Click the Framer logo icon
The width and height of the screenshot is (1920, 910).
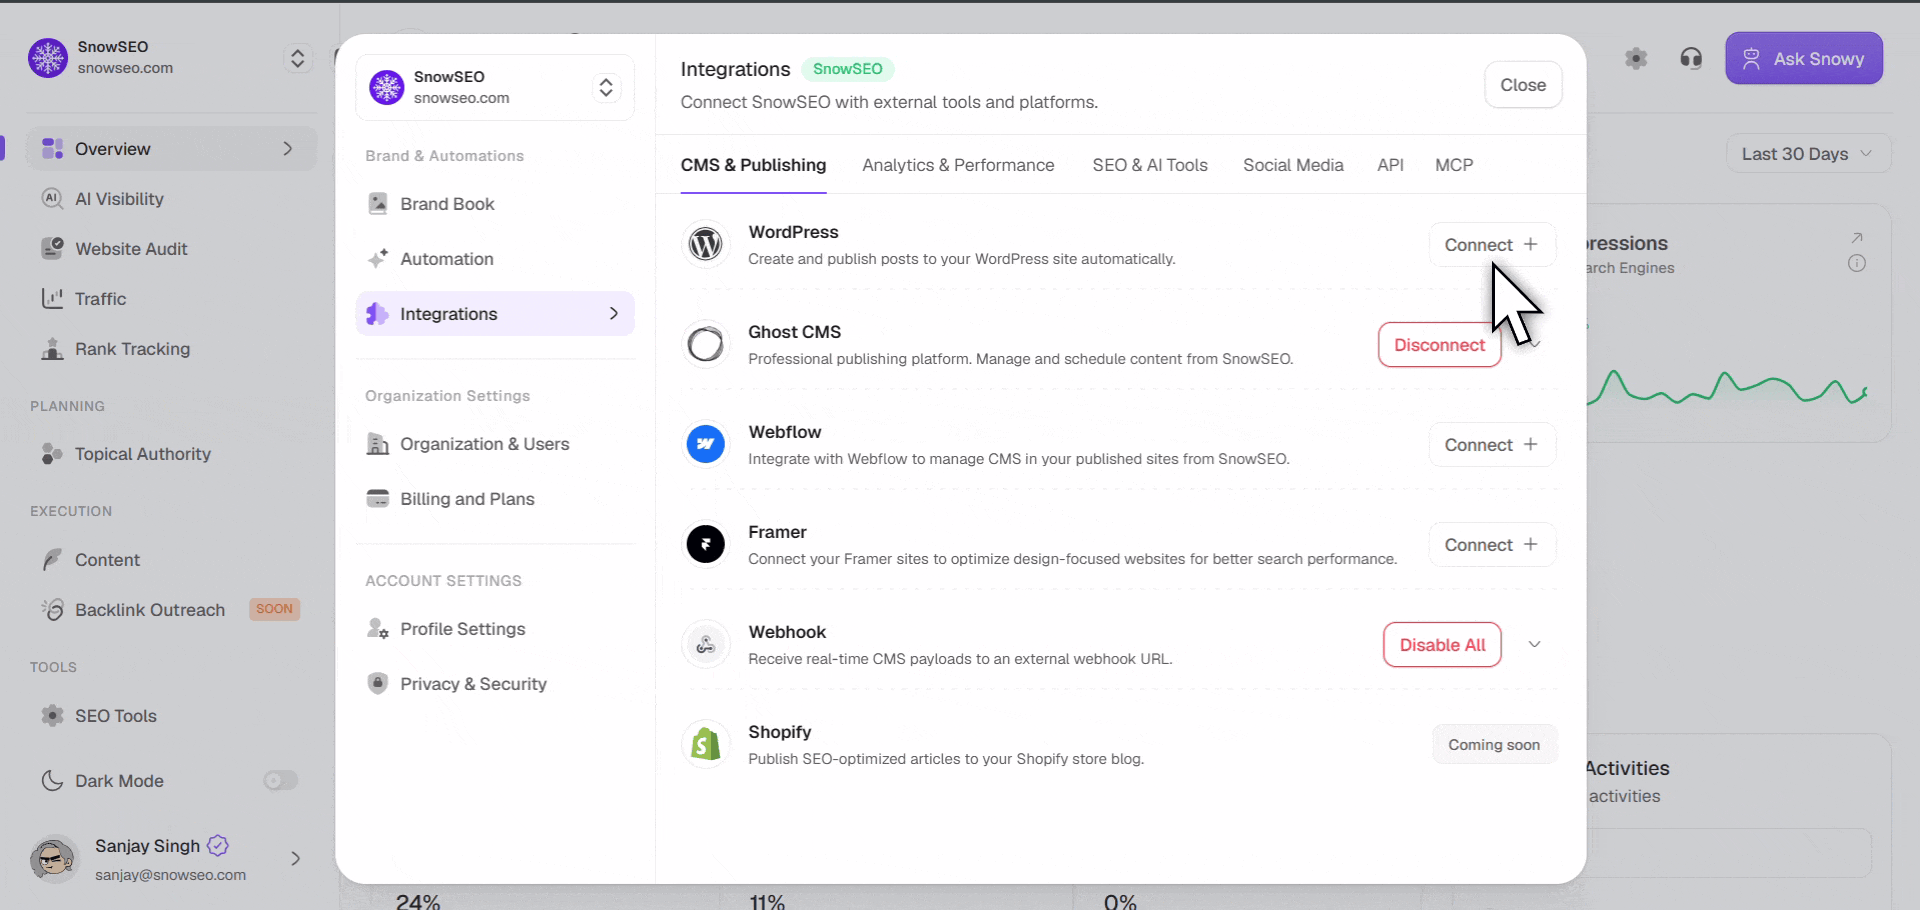tap(705, 544)
